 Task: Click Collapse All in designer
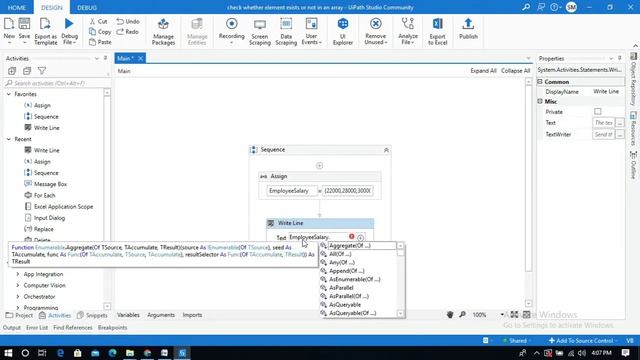point(516,71)
